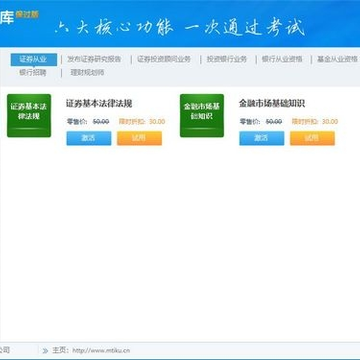Image resolution: width=360 pixels, height=360 pixels.
Task: Select the 证券从业 tab
Action: tap(34, 60)
